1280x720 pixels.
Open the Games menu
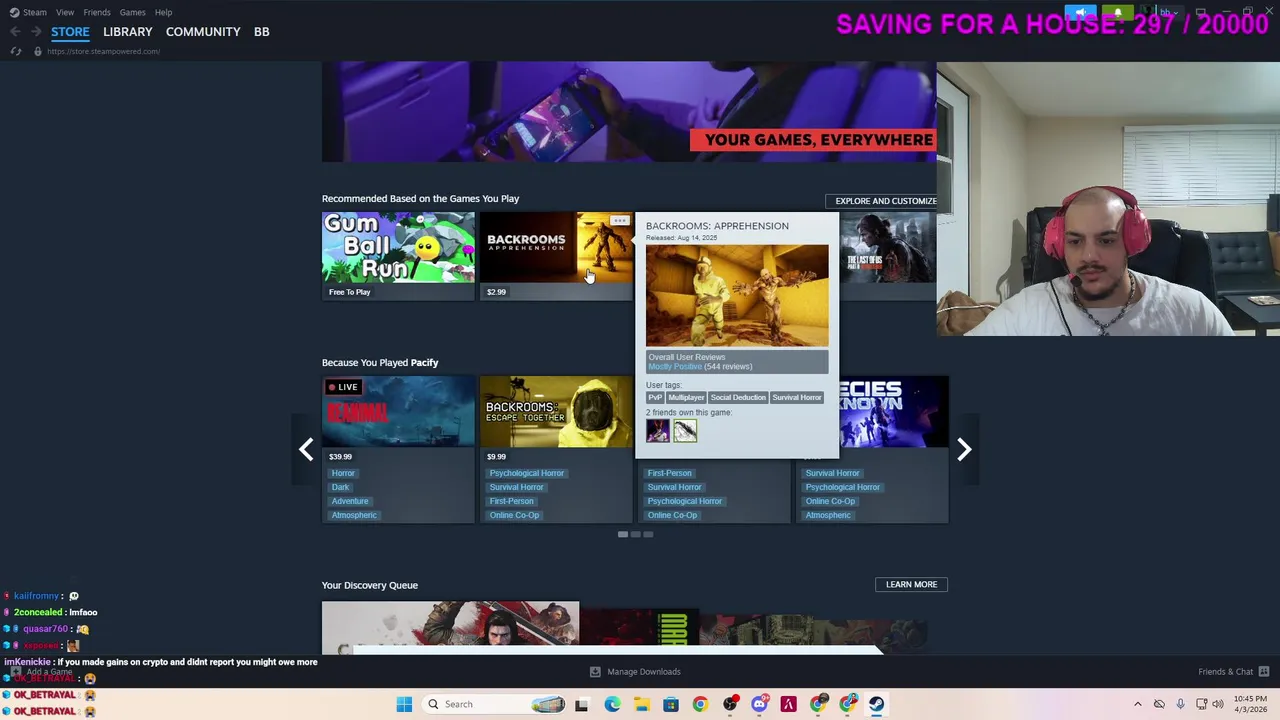click(x=132, y=12)
